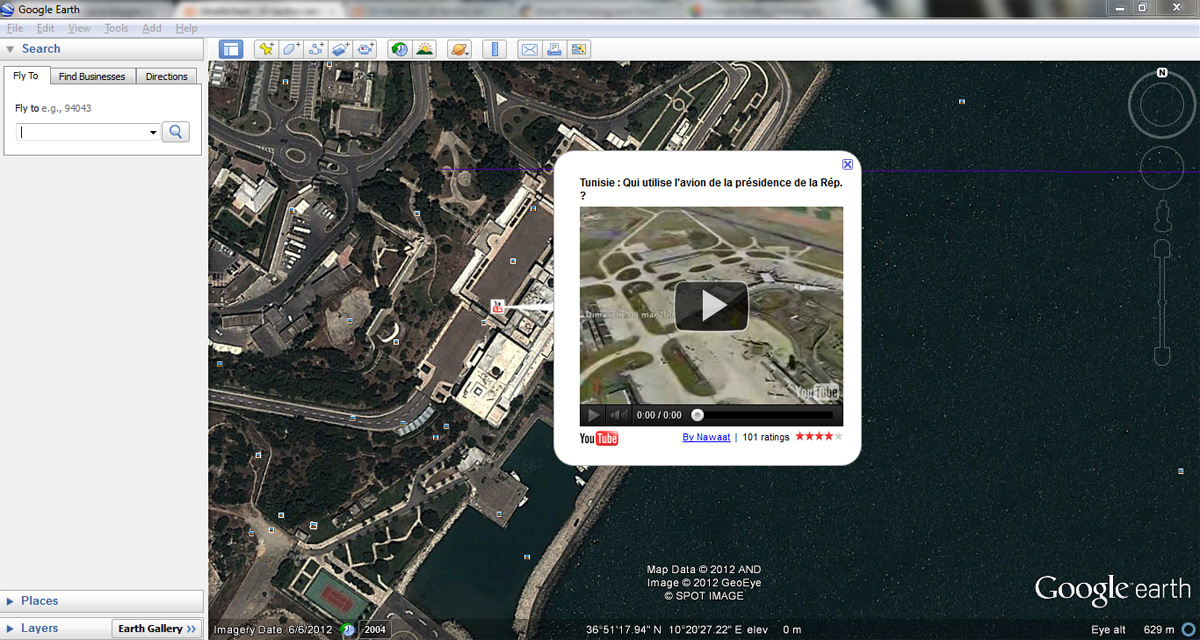Click the red star rating
The image size is (1200, 640).
tap(819, 437)
